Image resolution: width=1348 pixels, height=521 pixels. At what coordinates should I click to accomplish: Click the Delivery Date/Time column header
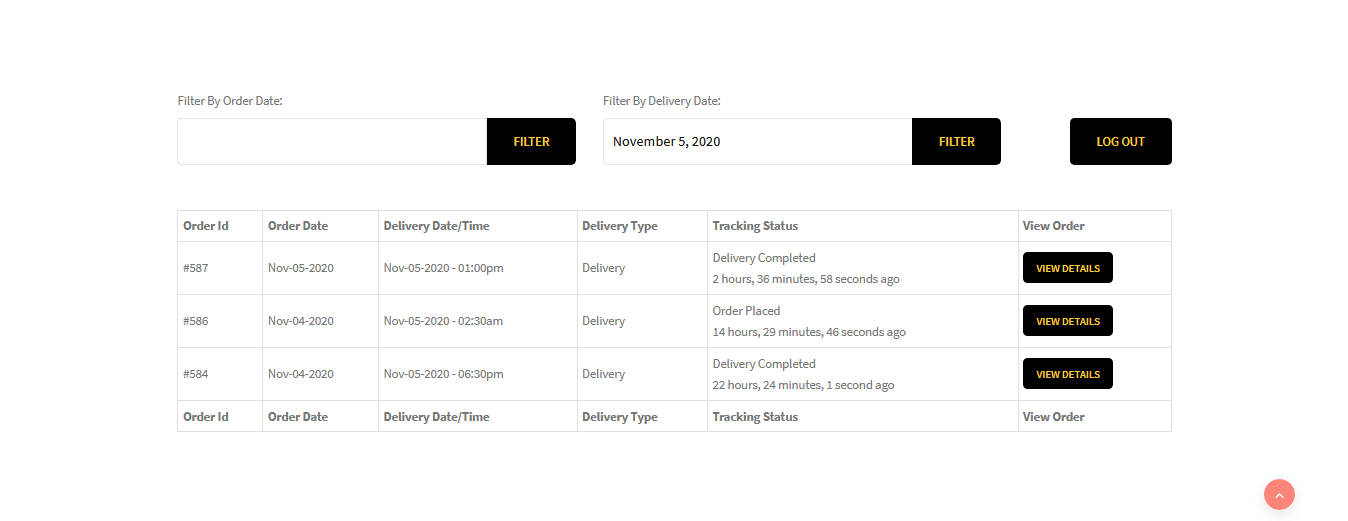(x=437, y=226)
